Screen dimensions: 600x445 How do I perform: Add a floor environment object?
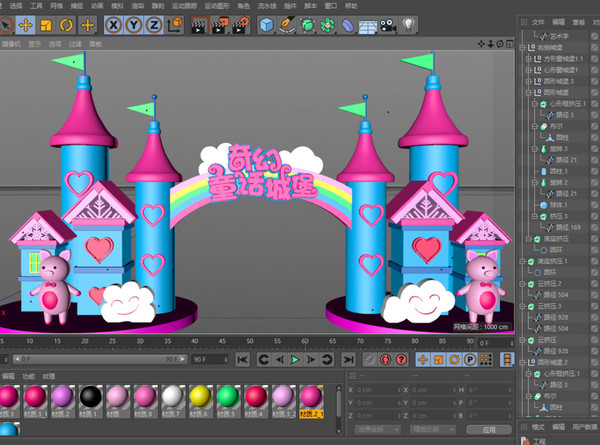tap(368, 25)
